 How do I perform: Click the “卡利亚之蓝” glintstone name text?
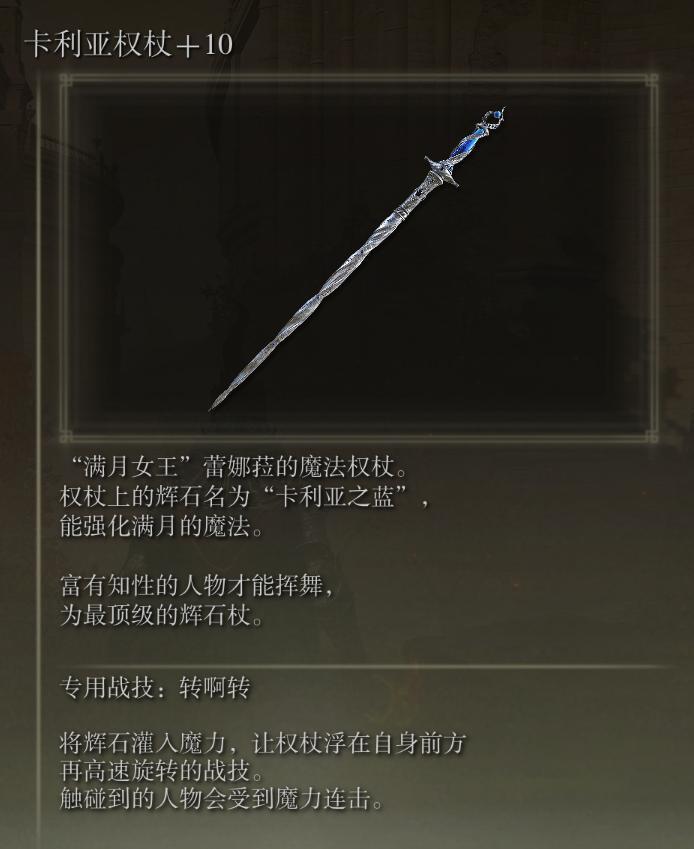pos(336,497)
